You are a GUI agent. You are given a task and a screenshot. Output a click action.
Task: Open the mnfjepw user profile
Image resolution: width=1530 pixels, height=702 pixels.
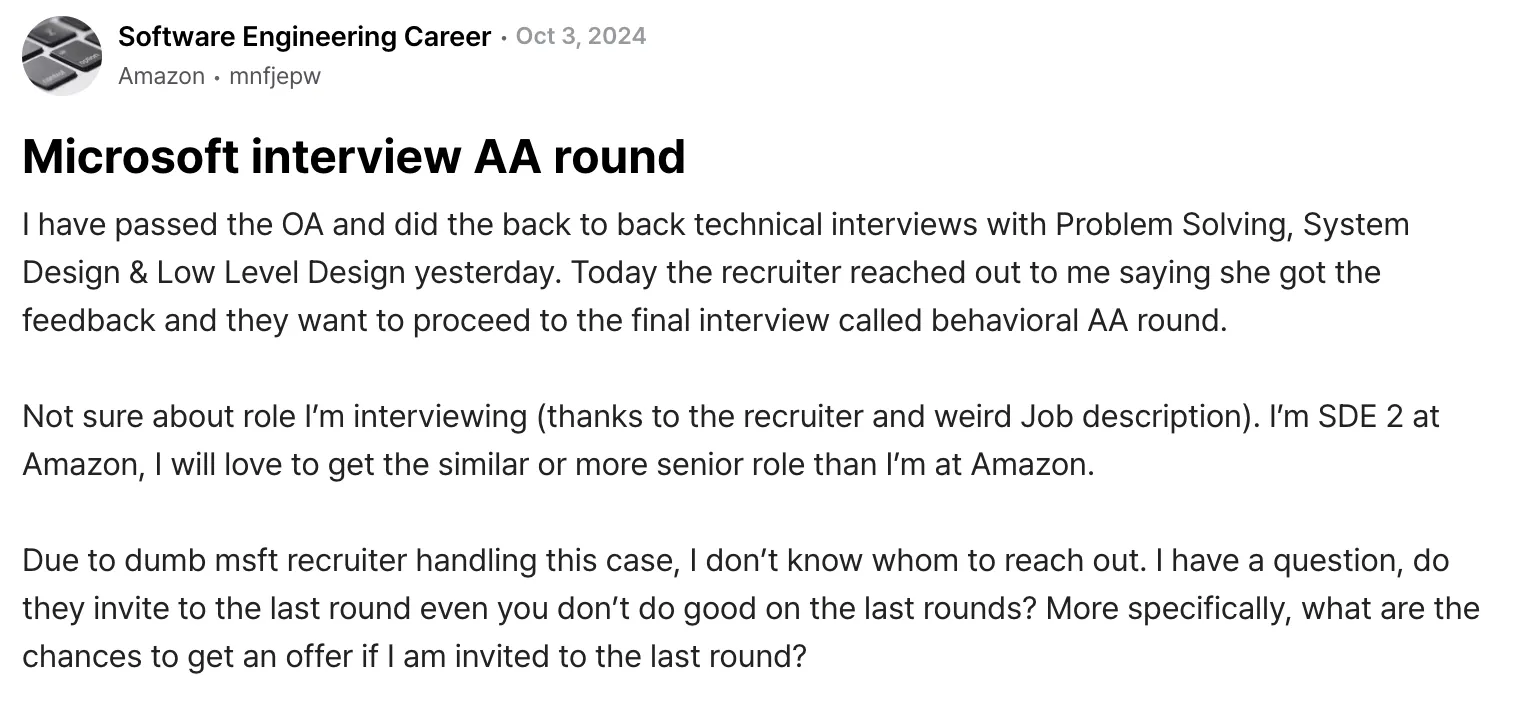pyautogui.click(x=275, y=76)
